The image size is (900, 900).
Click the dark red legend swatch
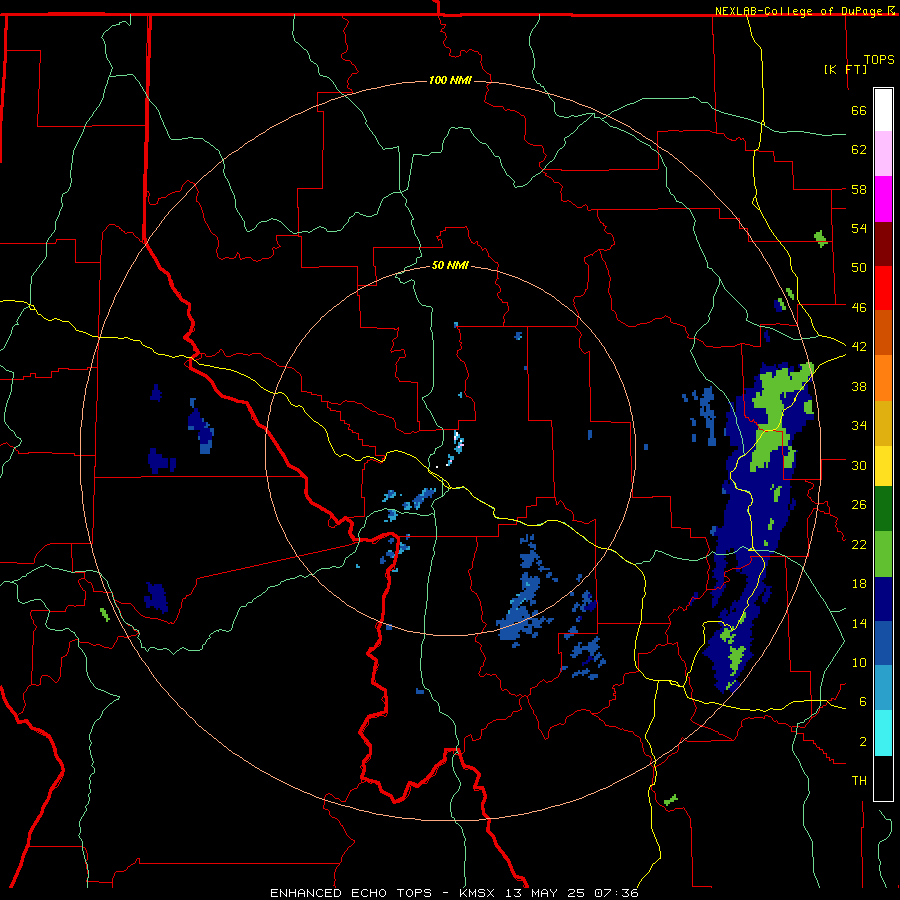coord(883,243)
